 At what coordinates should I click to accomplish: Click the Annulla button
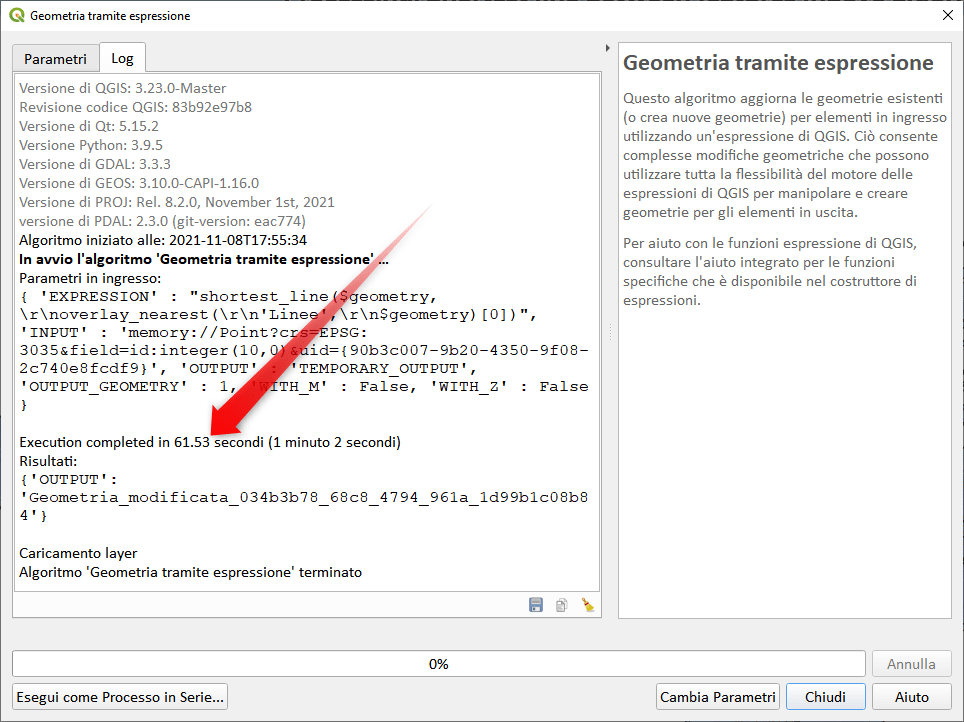[911, 664]
